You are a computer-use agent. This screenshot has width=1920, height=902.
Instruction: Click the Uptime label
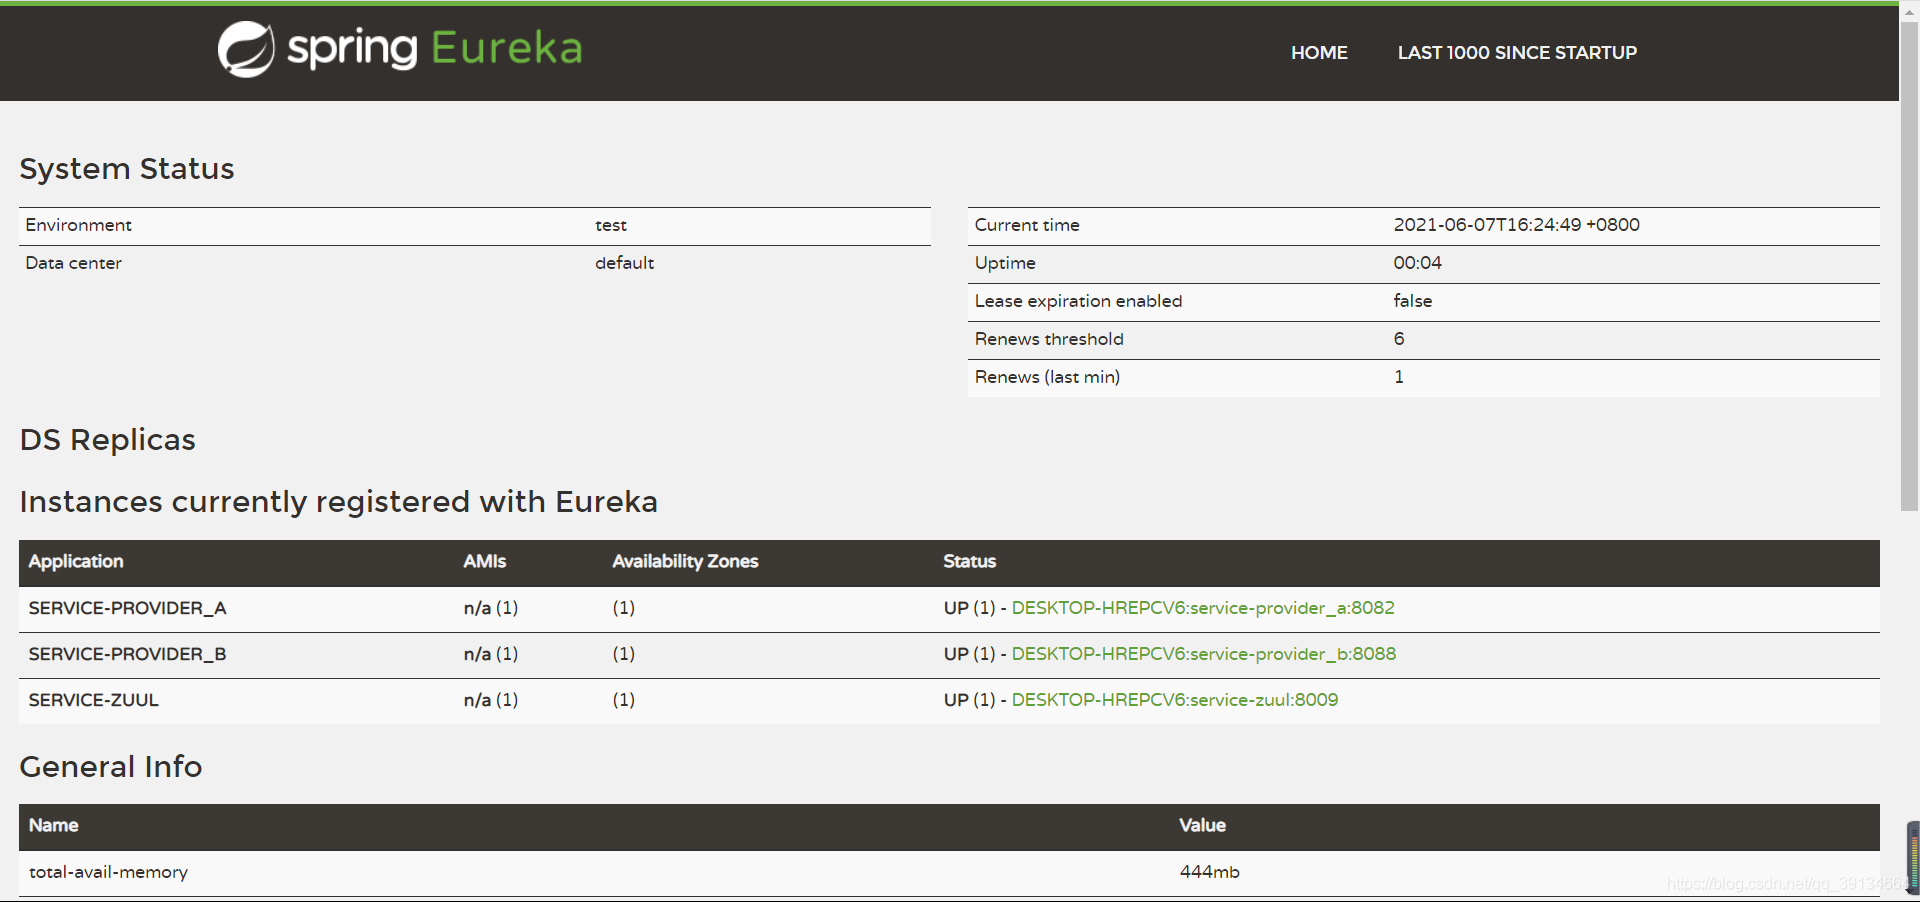click(x=1005, y=263)
